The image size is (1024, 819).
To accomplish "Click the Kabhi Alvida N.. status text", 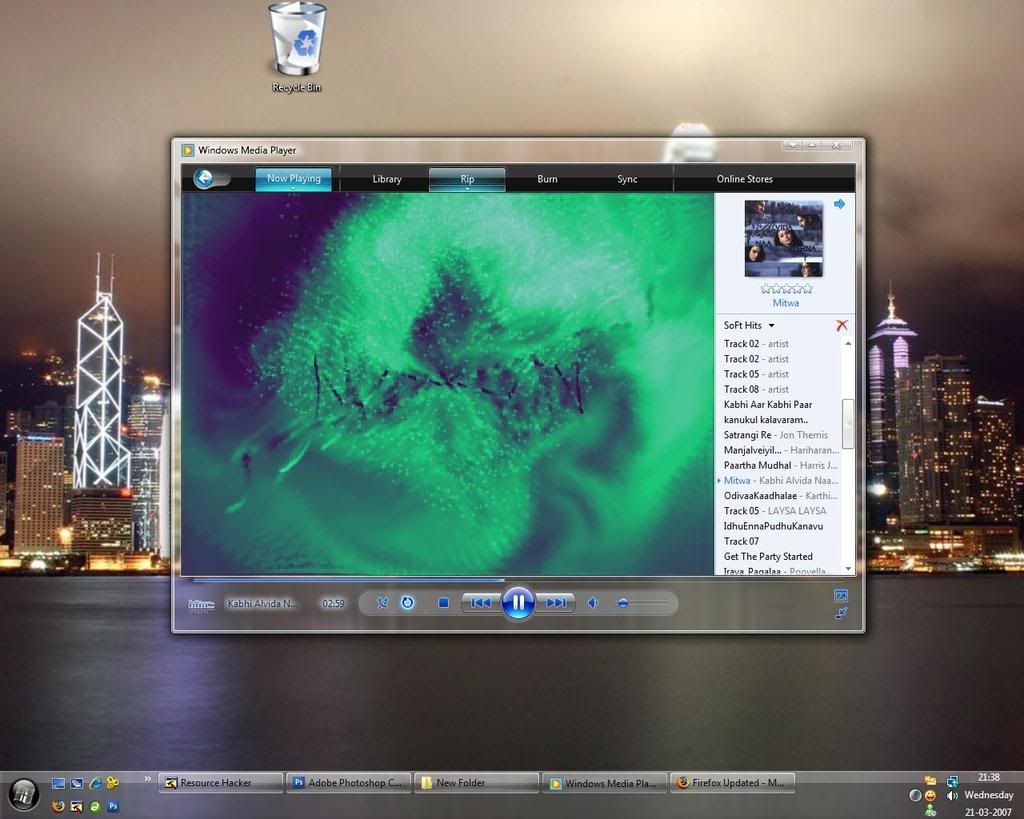I will (x=262, y=603).
